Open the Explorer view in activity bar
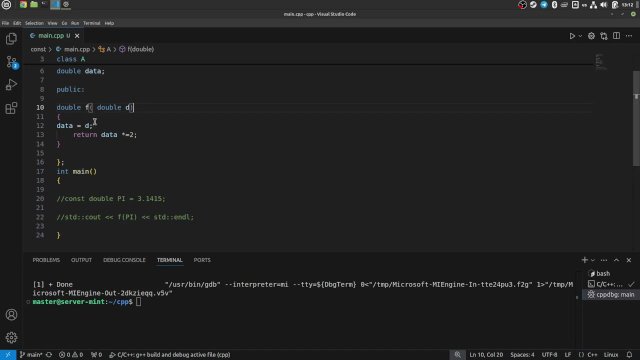Image resolution: width=640 pixels, height=360 pixels. pyautogui.click(x=11, y=39)
